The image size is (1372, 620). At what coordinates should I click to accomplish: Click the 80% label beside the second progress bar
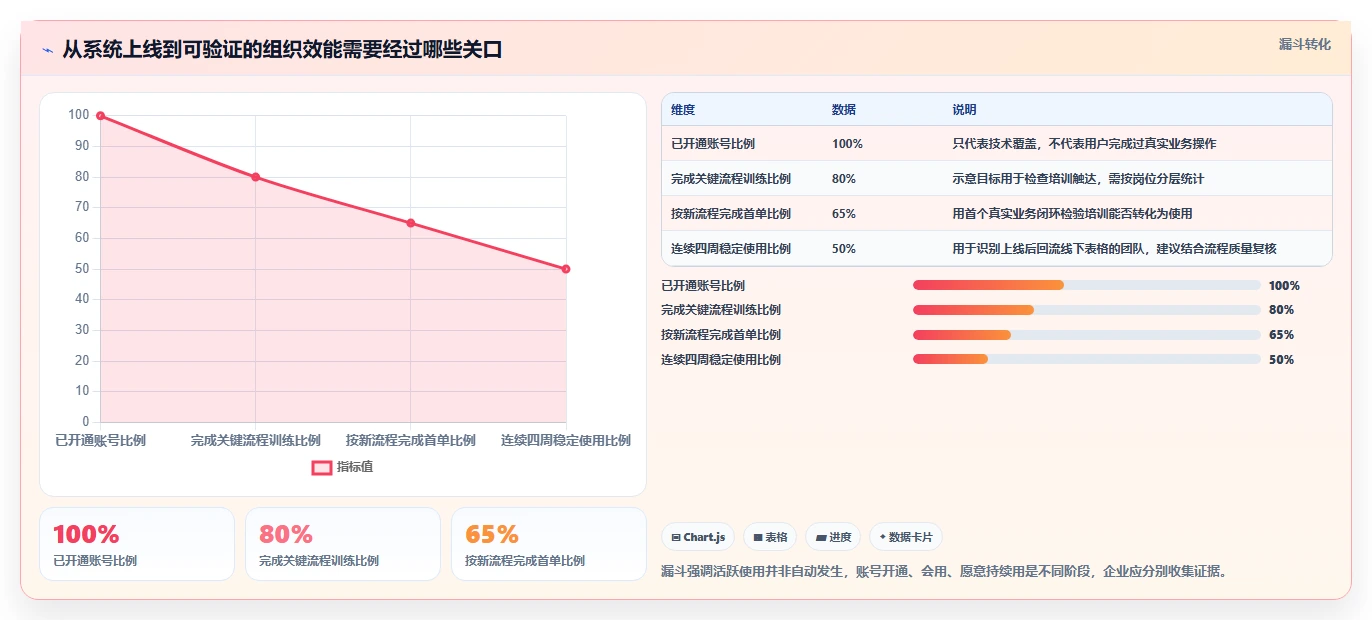coord(1281,310)
